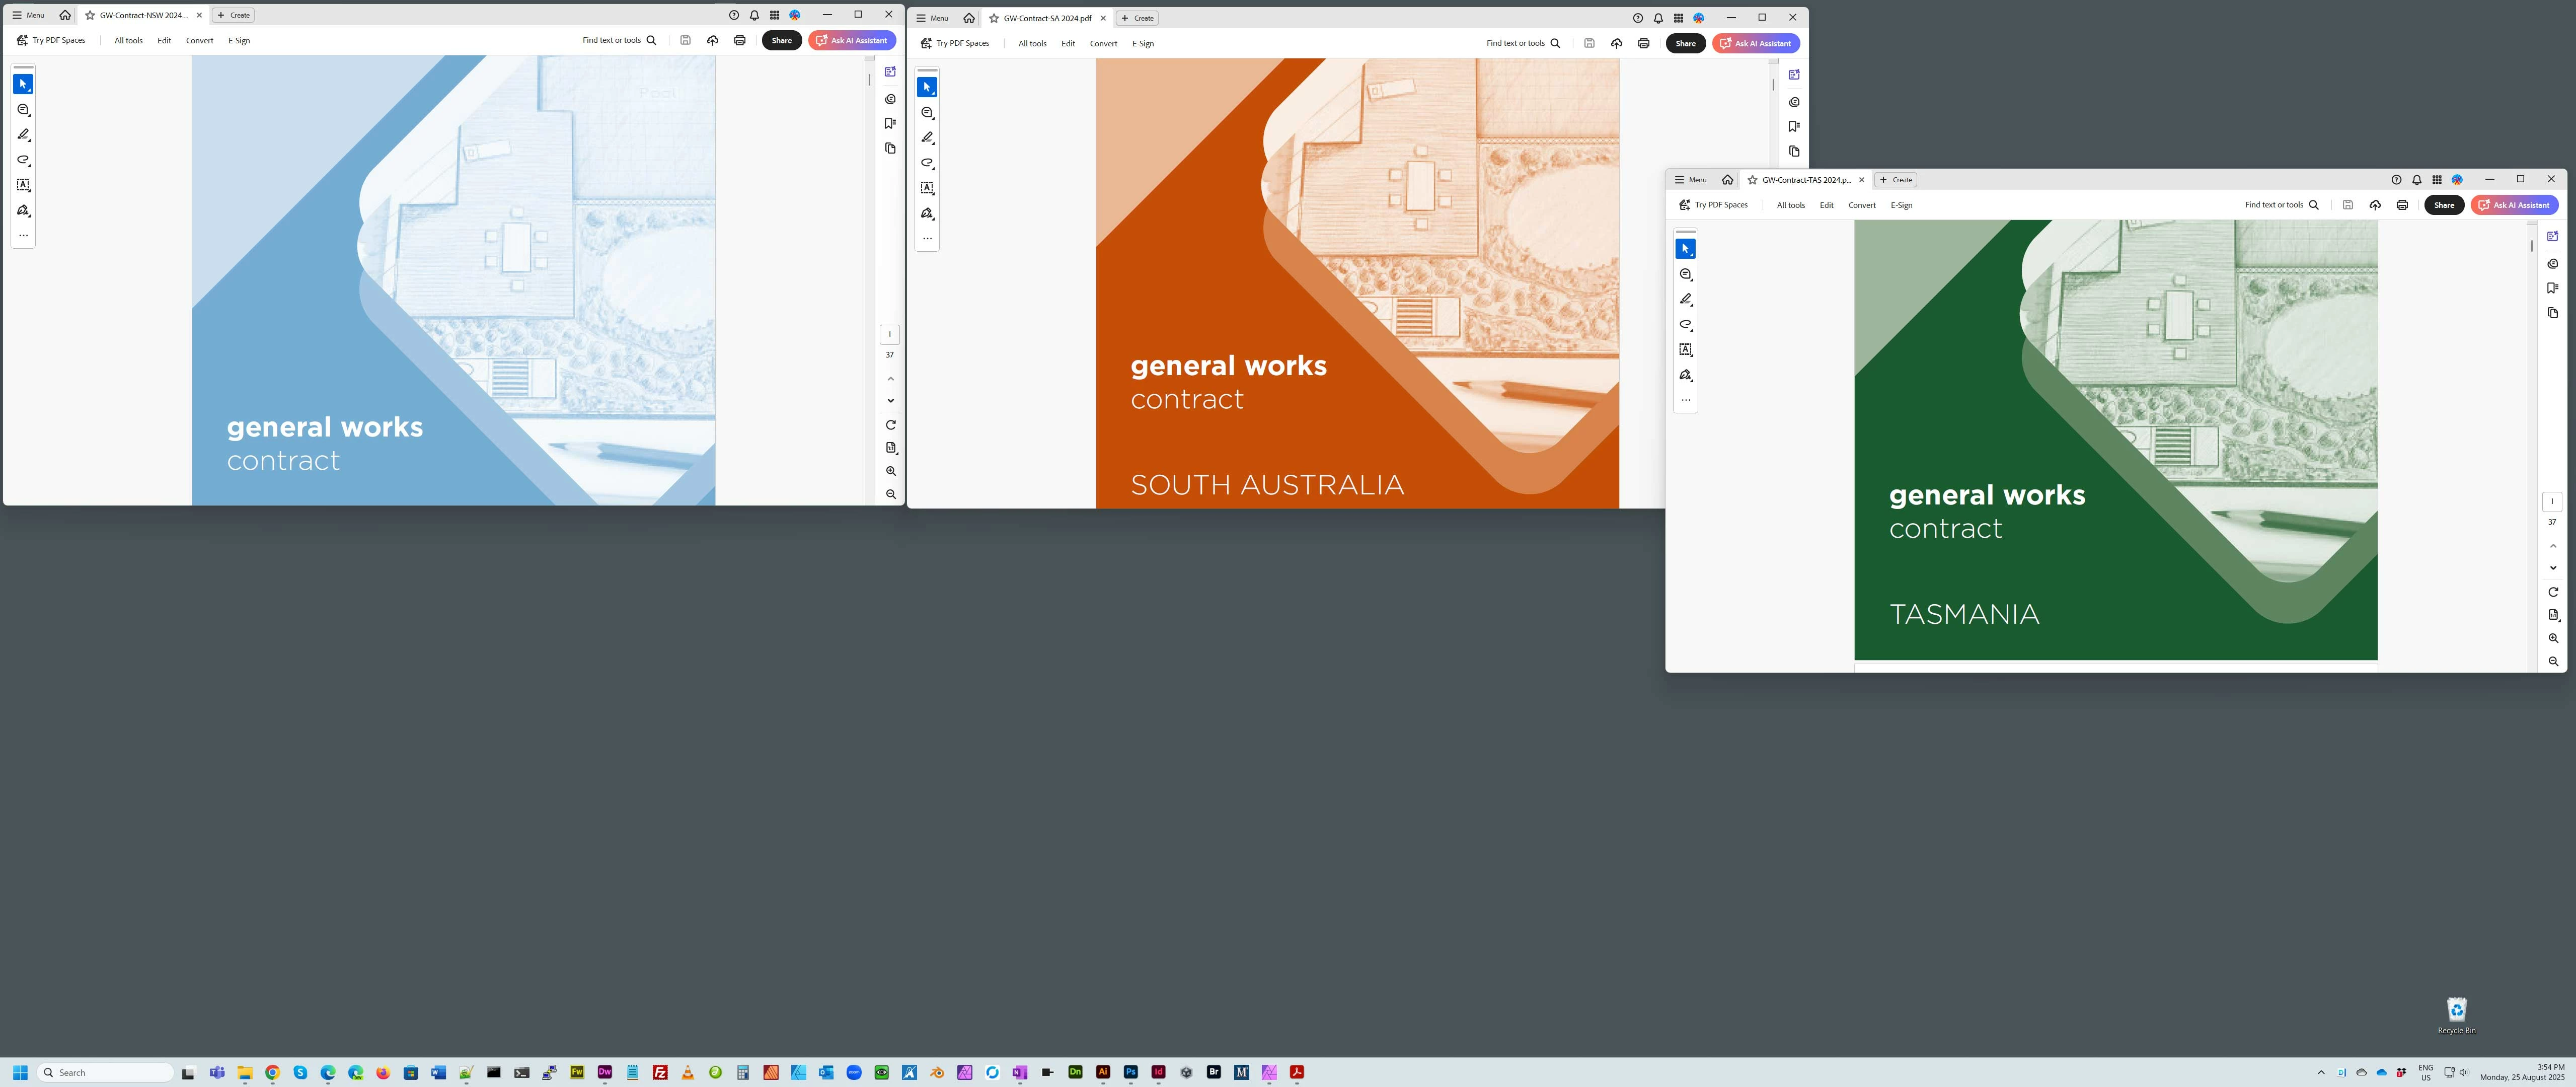Screen dimensions: 2576x1087
Task: Click the add comment tool in the Tasmania window
Action: tap(1685, 274)
